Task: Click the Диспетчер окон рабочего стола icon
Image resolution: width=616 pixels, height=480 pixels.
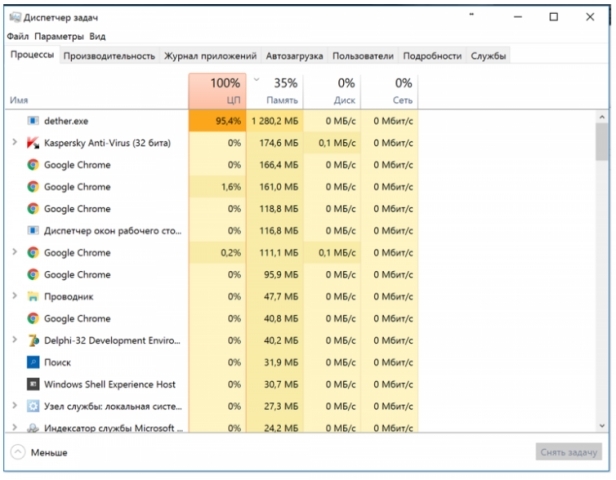Action: (33, 230)
